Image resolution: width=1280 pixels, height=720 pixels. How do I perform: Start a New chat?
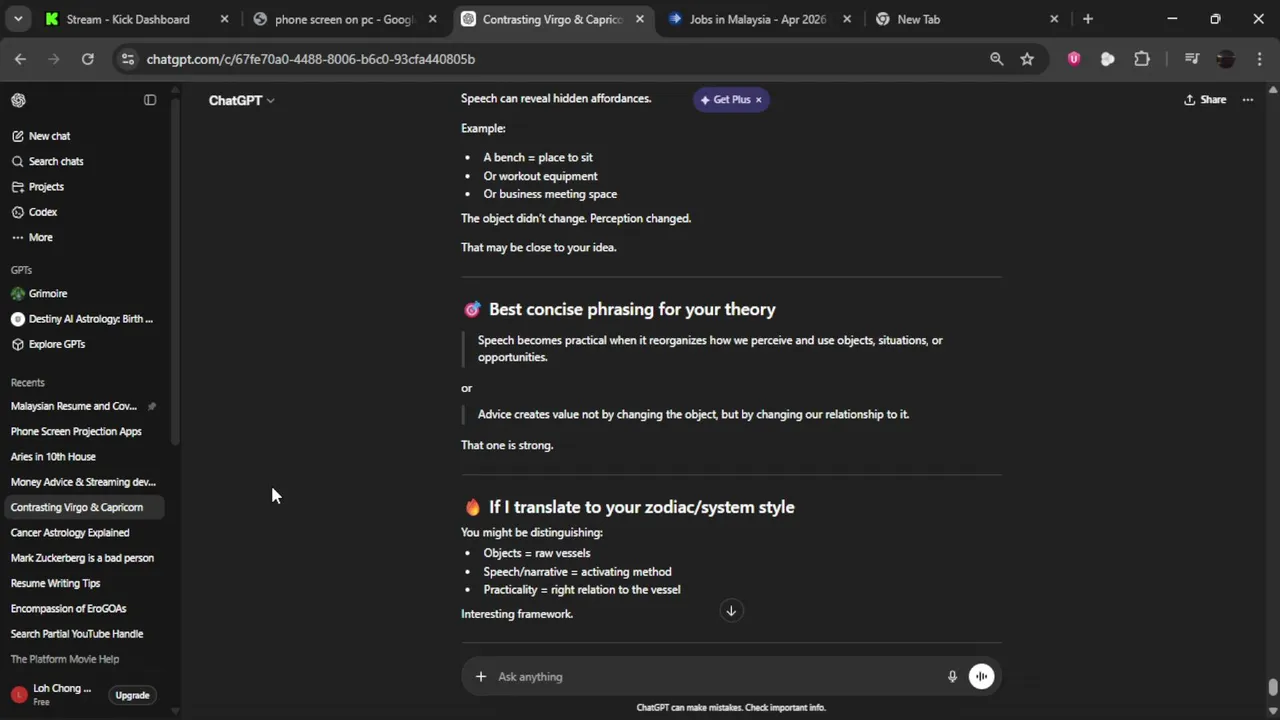point(49,136)
